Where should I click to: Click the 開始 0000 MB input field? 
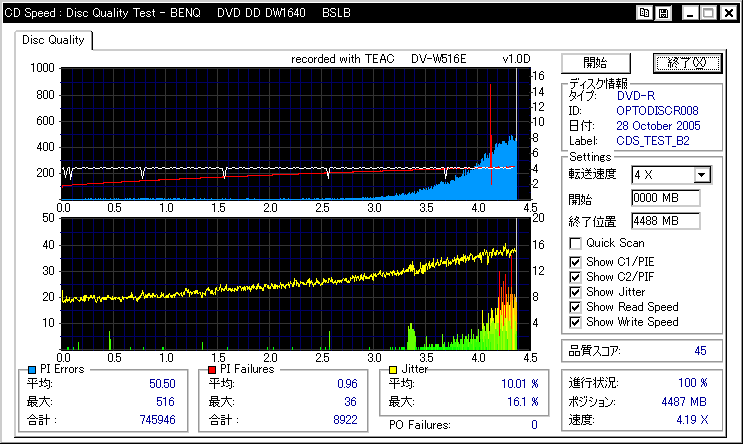pos(665,198)
